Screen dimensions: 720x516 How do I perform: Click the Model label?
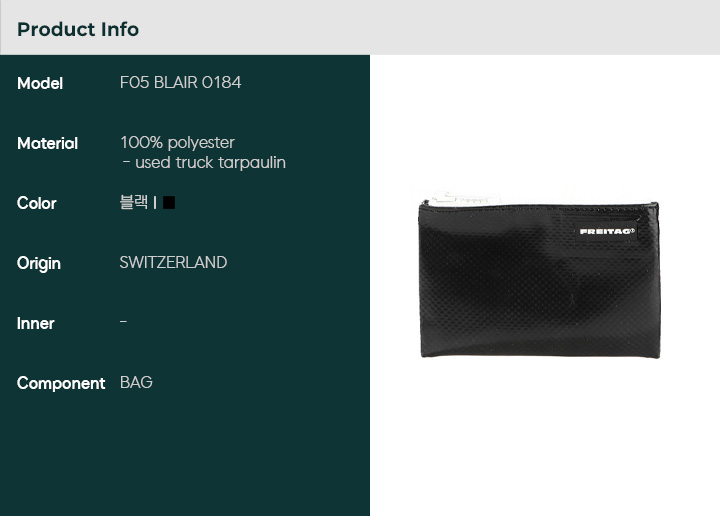pyautogui.click(x=40, y=84)
